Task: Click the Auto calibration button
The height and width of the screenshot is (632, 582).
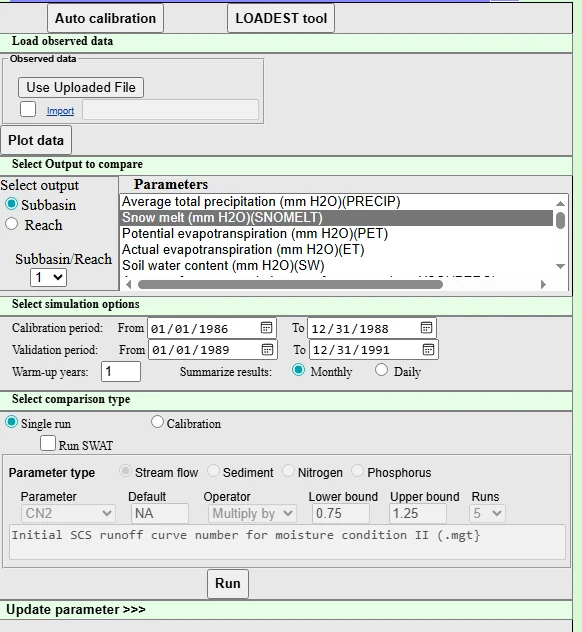Action: point(105,18)
